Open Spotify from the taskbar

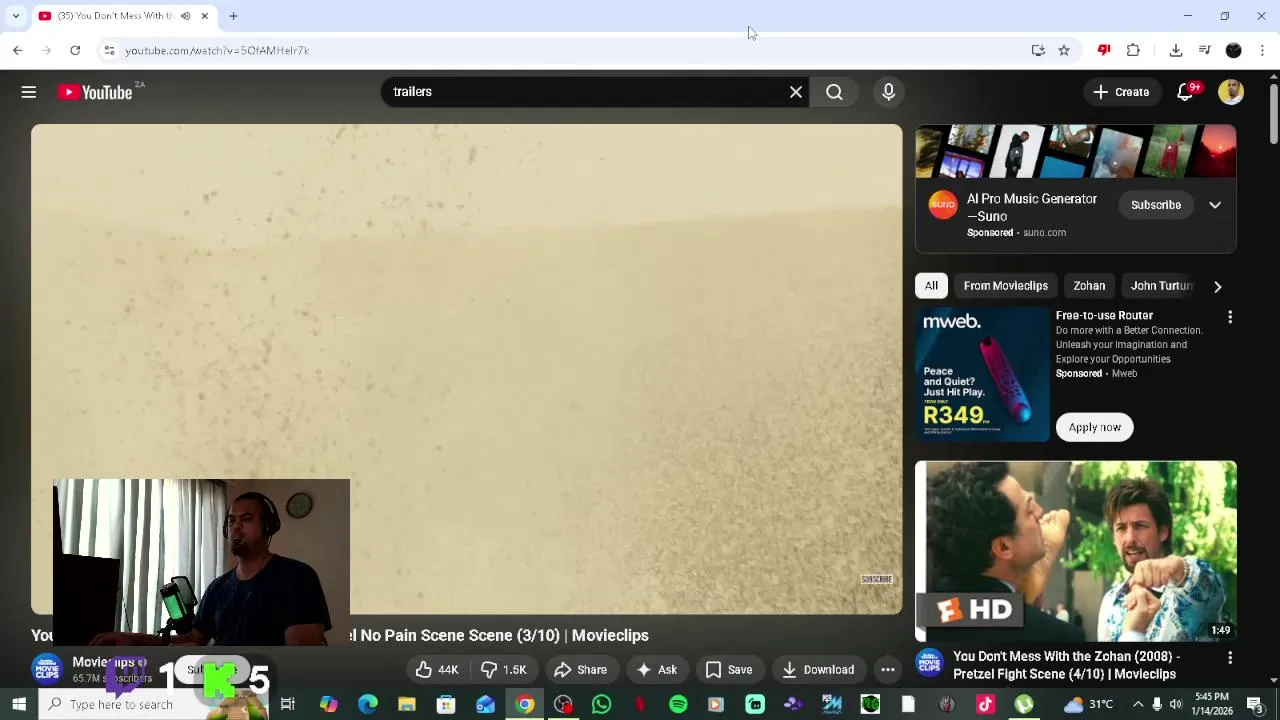click(x=678, y=704)
